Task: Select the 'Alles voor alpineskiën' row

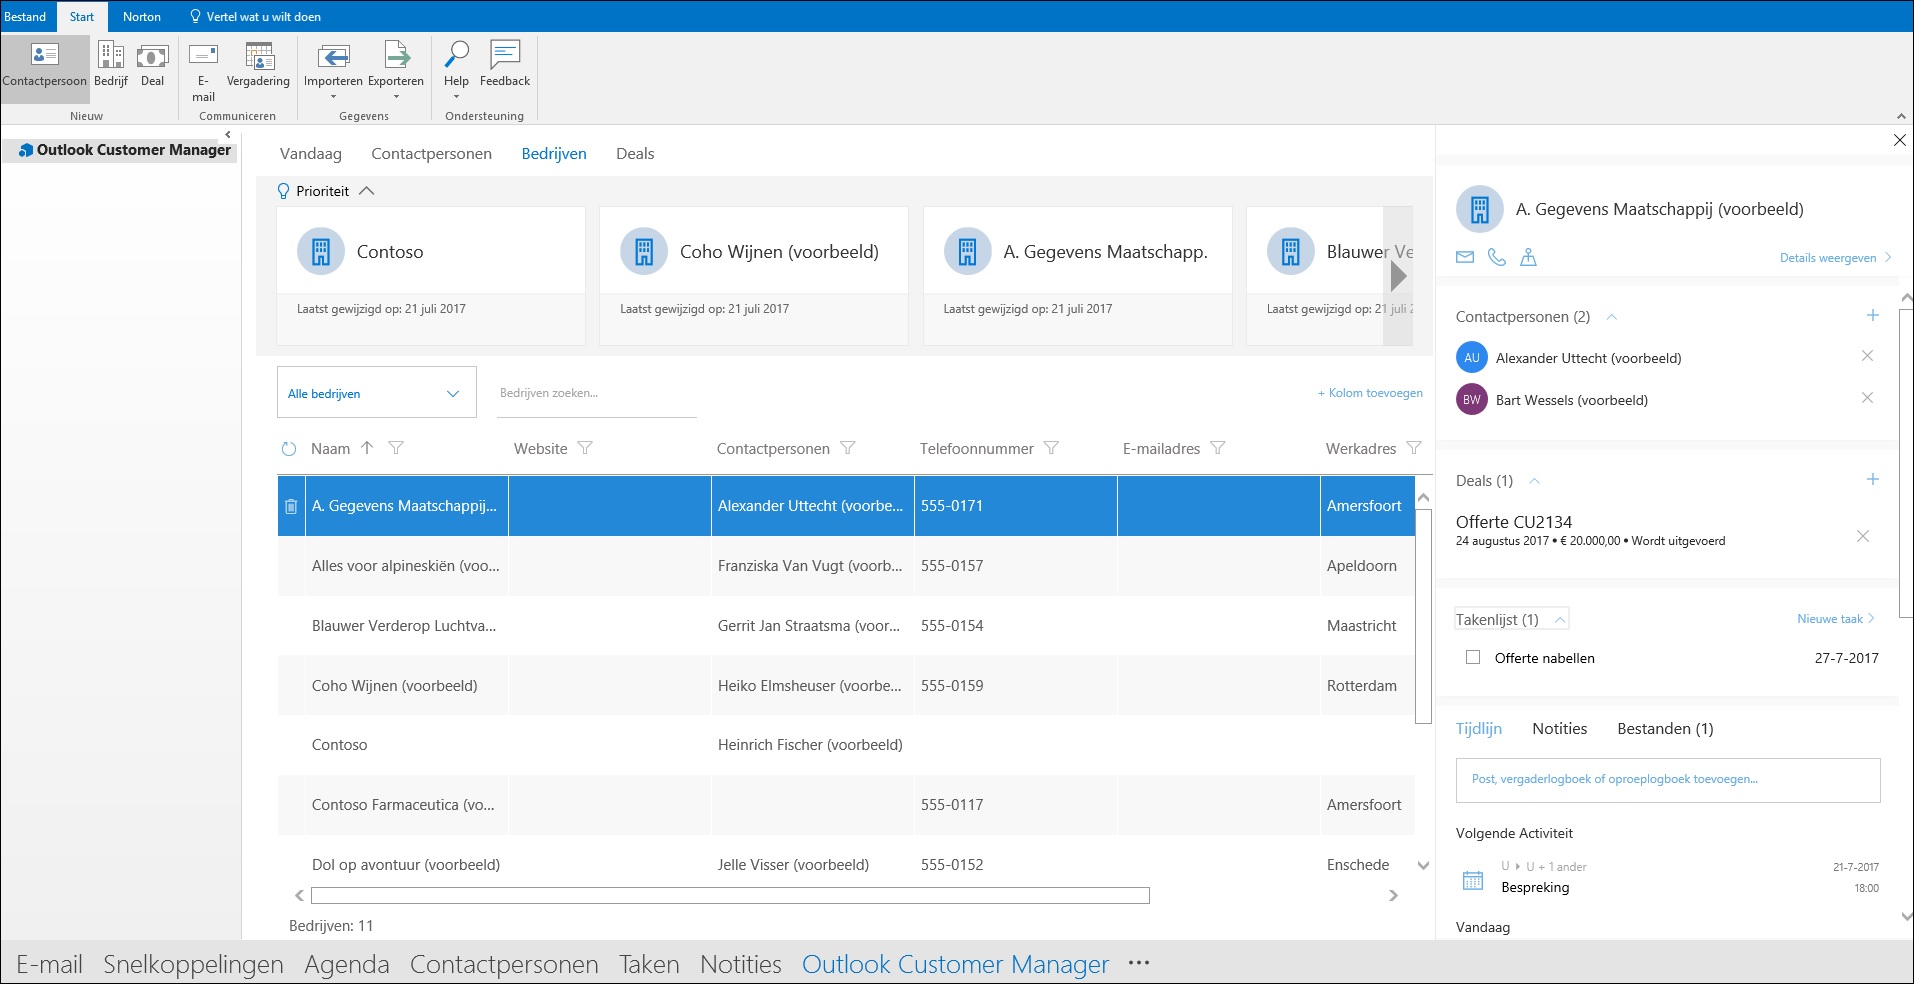Action: tap(846, 566)
